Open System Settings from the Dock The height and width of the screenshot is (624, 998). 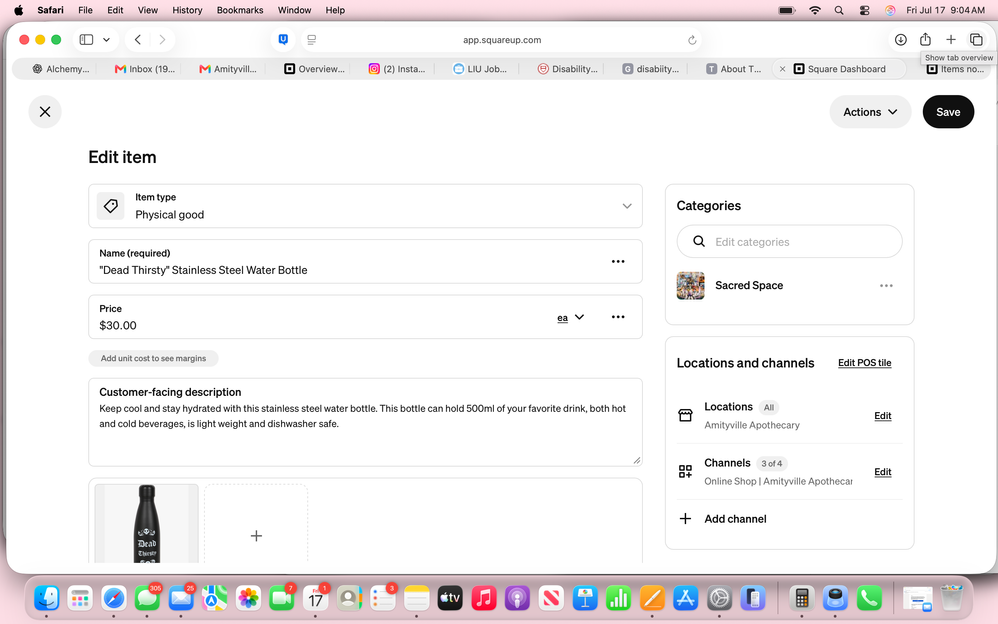click(x=719, y=599)
